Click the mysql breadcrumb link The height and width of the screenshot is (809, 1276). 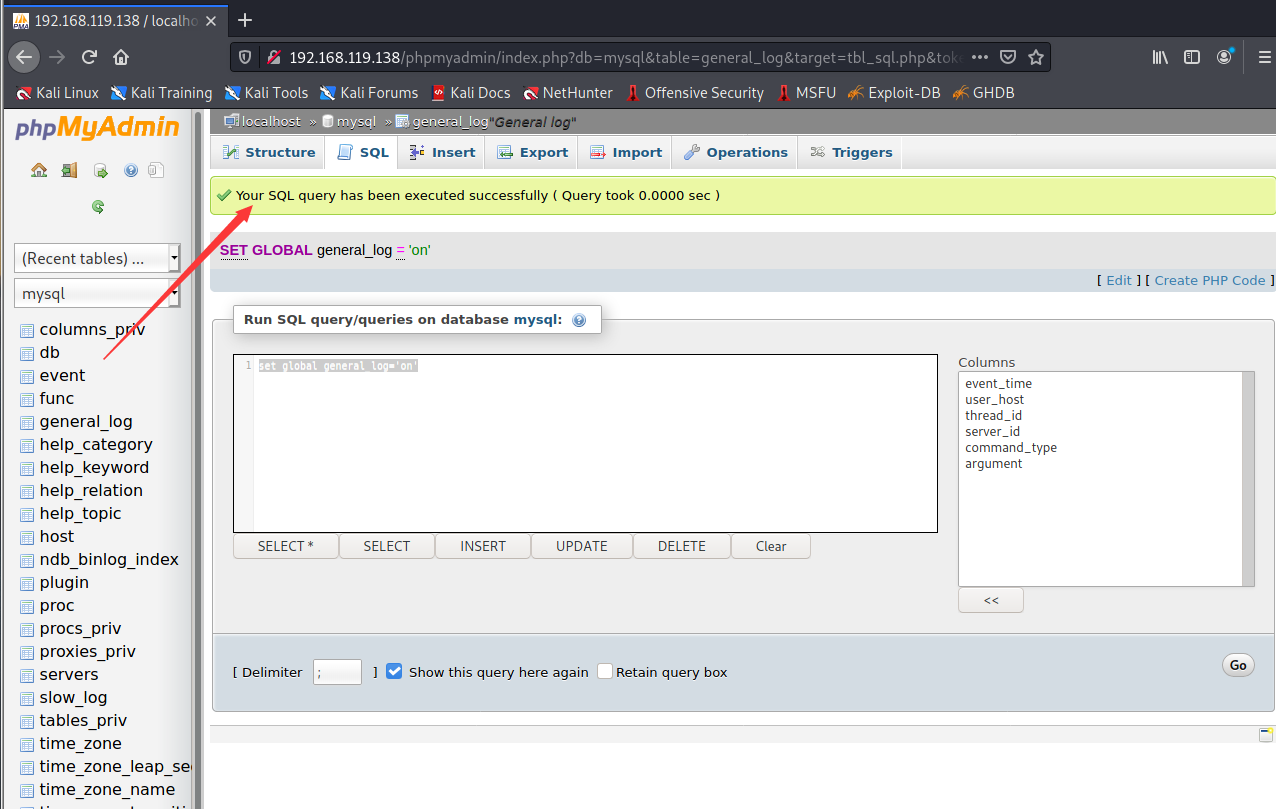click(x=356, y=121)
